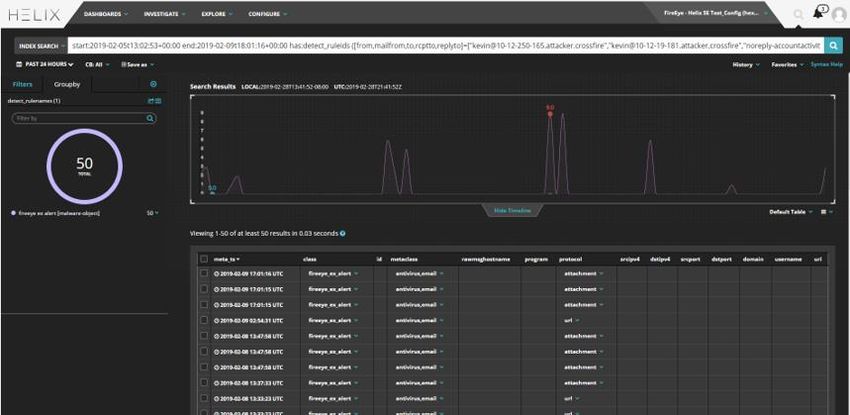The width and height of the screenshot is (850, 415).
Task: Click the domain column header
Action: (x=753, y=260)
